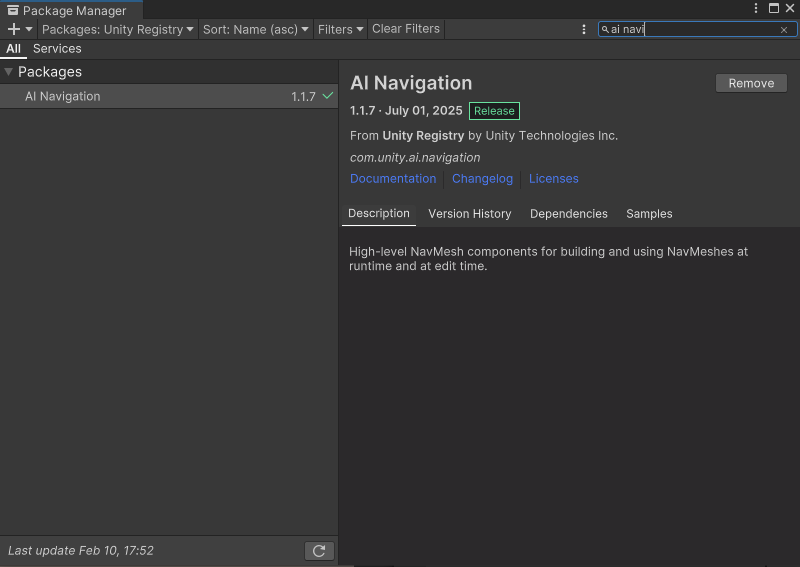Screen dimensions: 800x567
Task: Click the Remove button
Action: (x=751, y=83)
